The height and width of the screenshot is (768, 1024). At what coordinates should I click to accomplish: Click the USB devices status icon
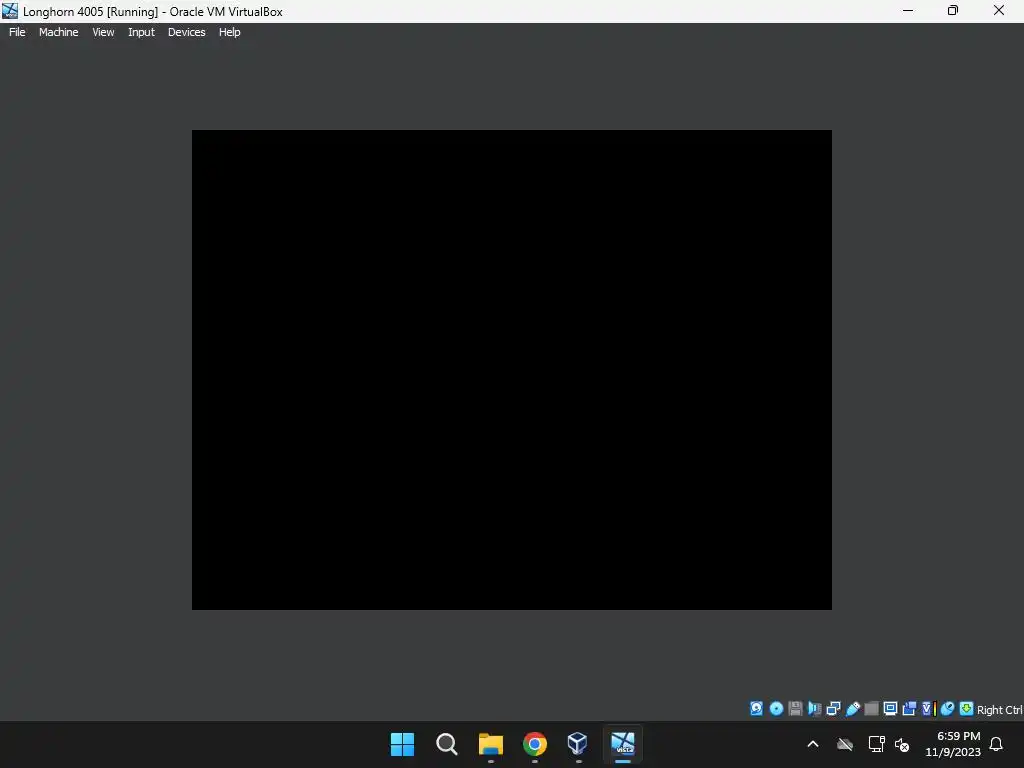[x=852, y=709]
